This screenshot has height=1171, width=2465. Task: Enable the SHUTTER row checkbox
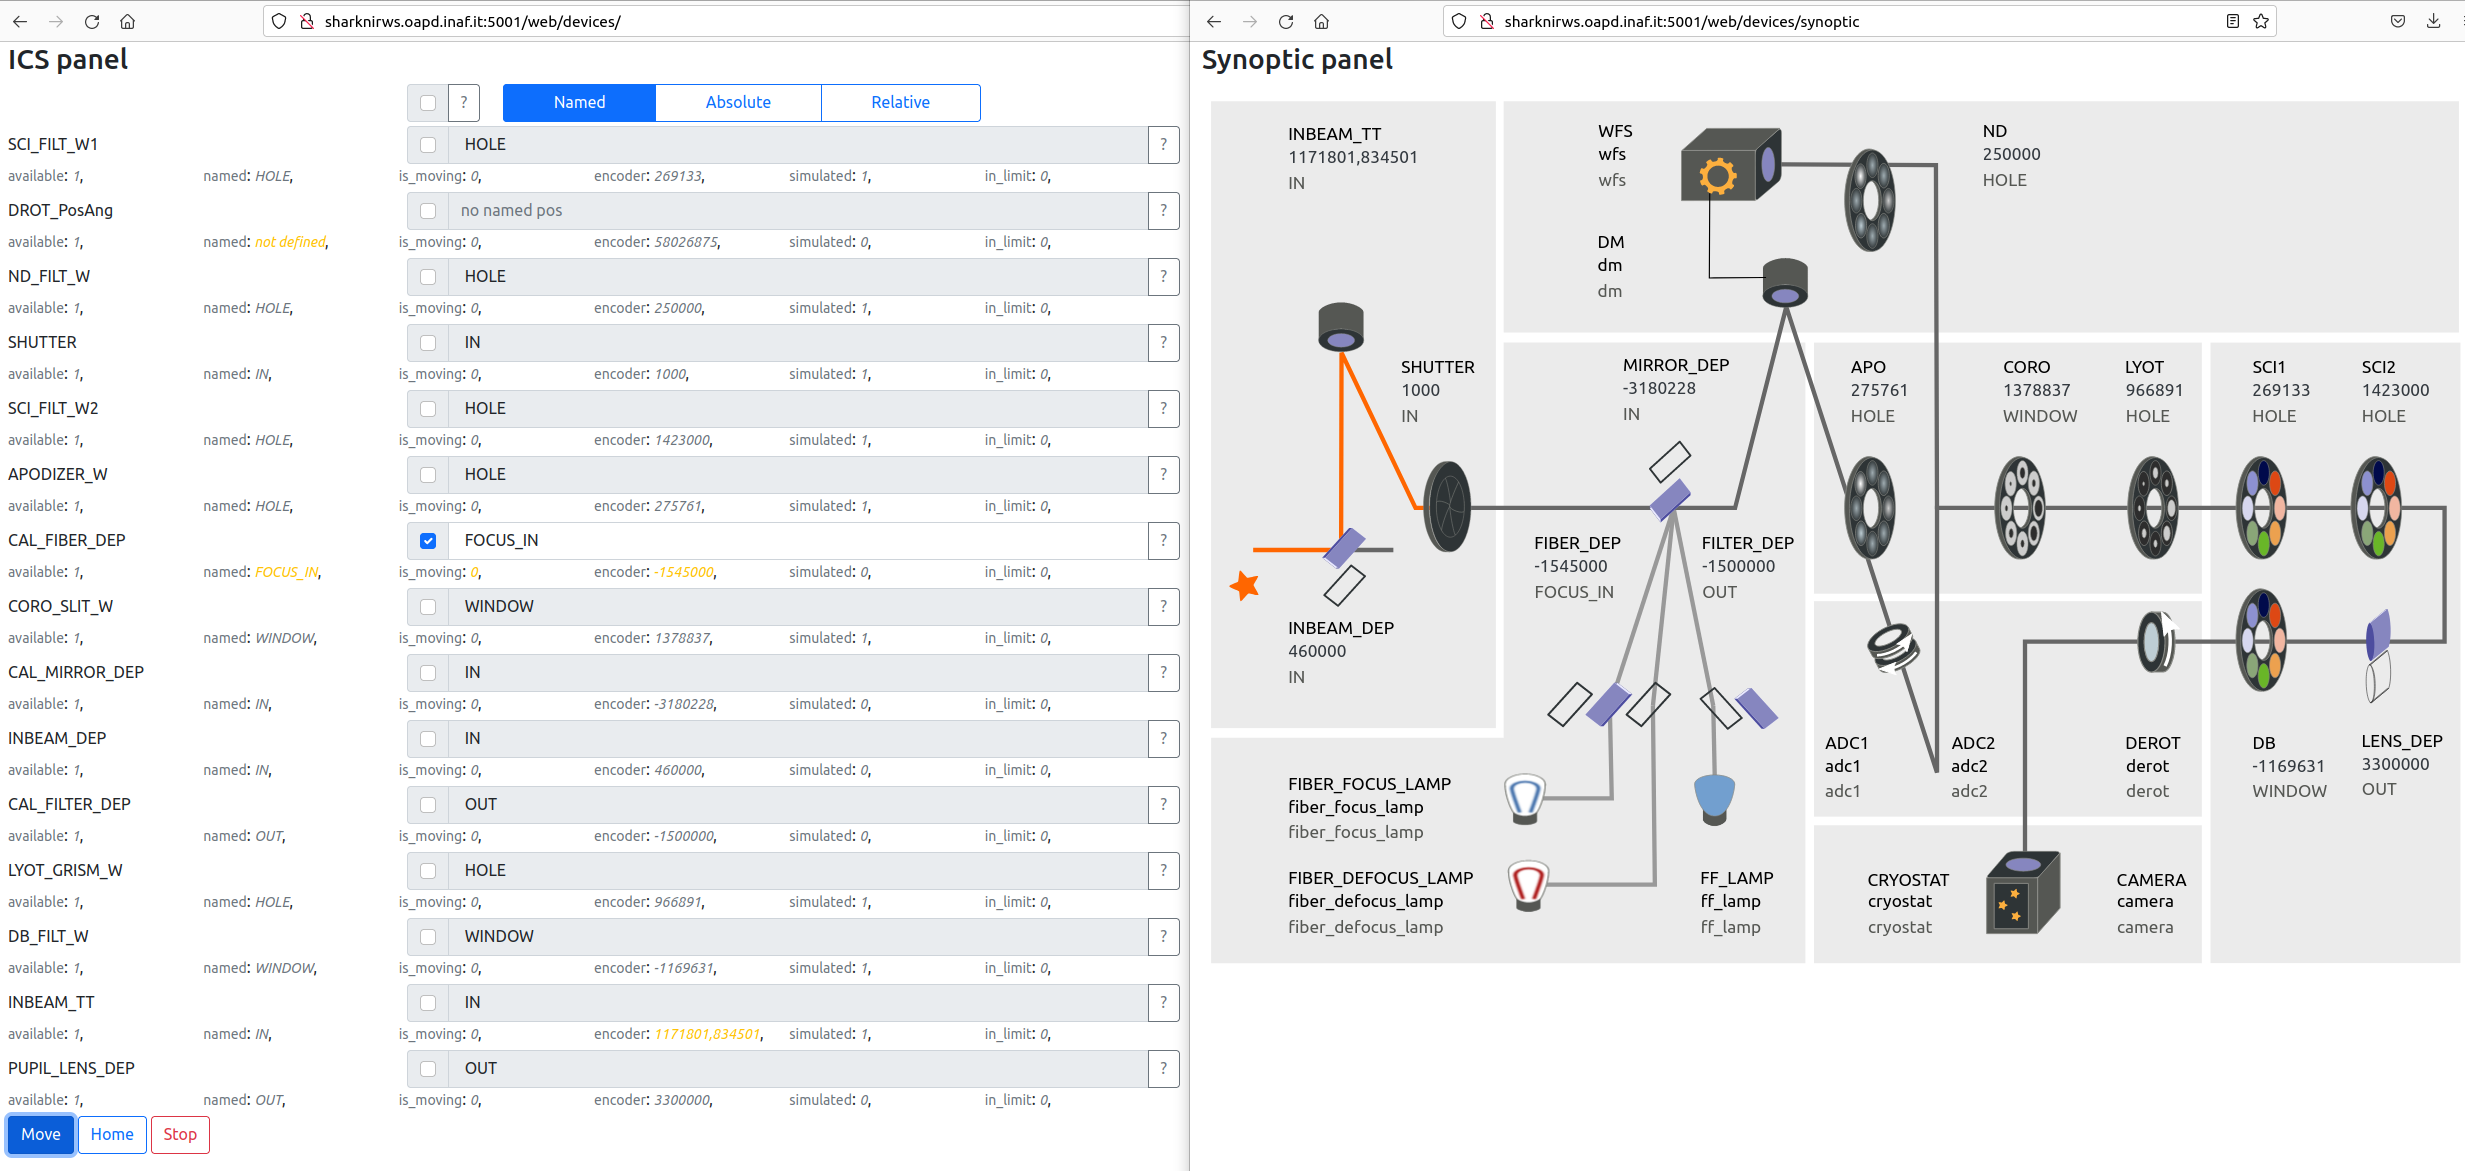[x=428, y=343]
